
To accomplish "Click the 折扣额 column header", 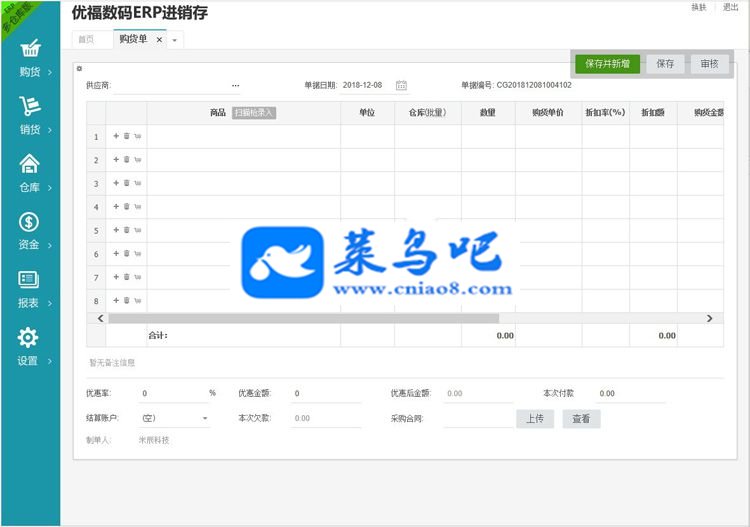I will (x=653, y=112).
